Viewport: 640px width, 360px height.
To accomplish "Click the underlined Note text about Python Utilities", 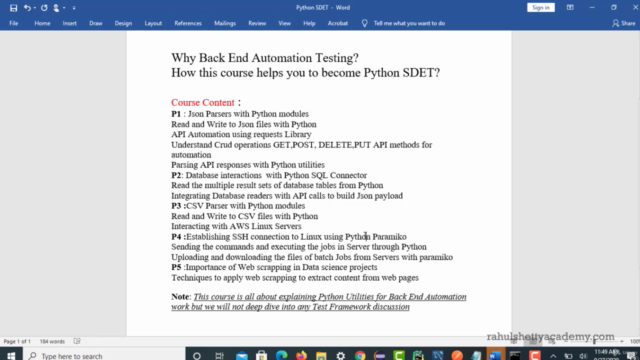I will (x=318, y=302).
